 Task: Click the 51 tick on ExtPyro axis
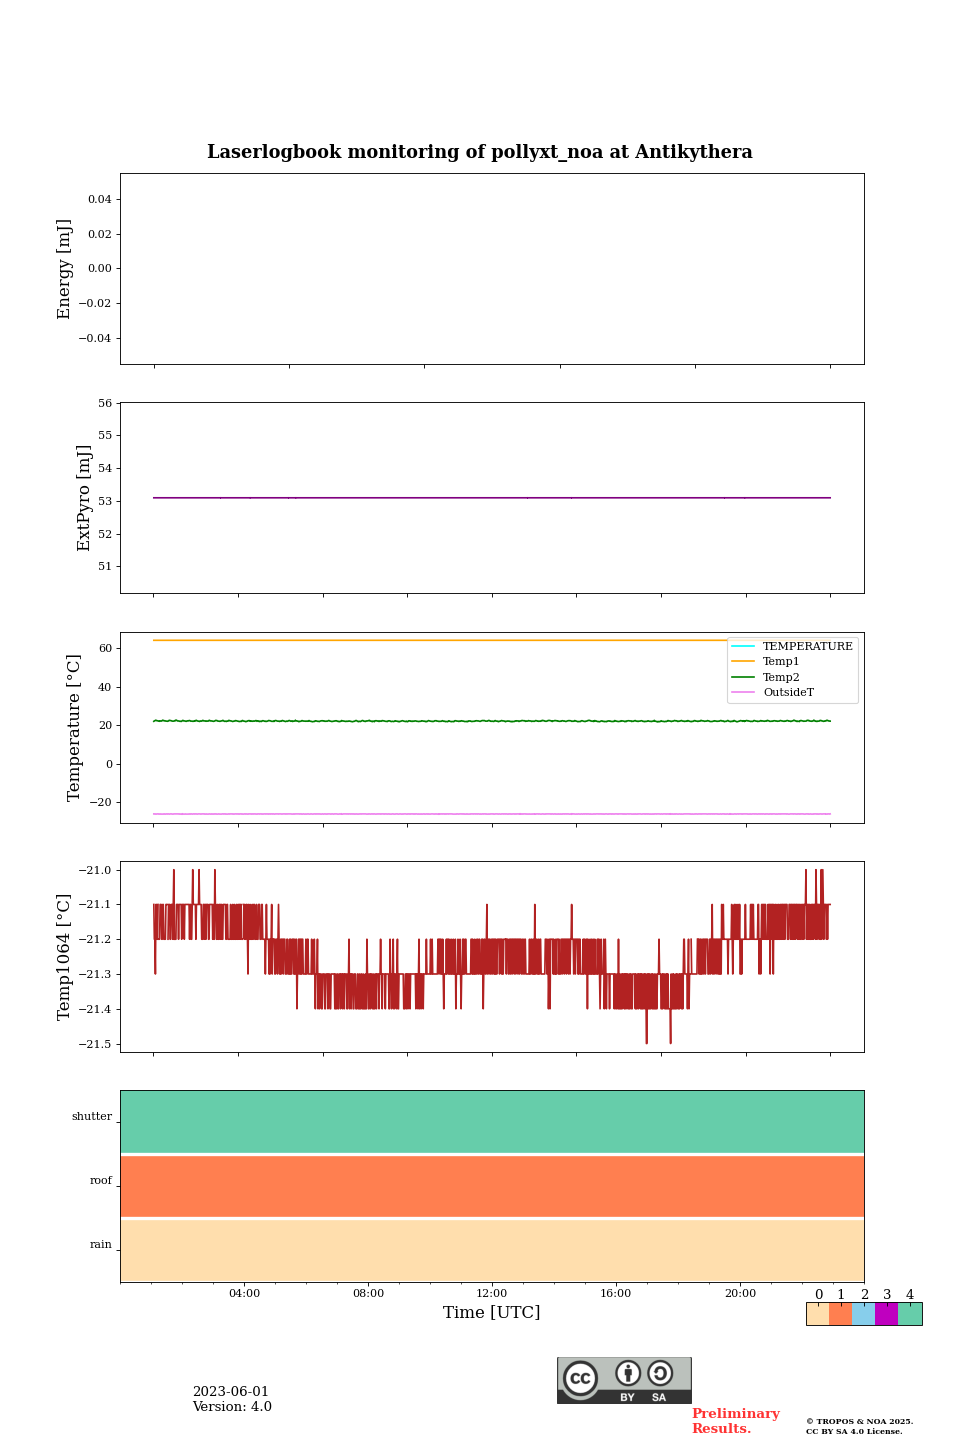[105, 566]
